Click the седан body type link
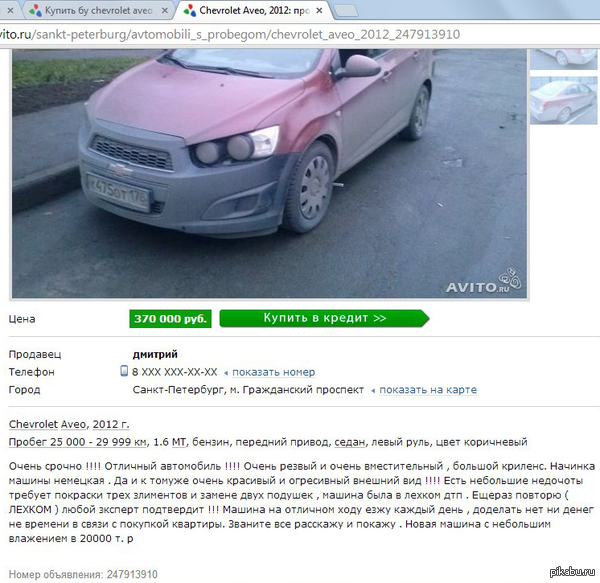This screenshot has width=600, height=583. (x=350, y=442)
